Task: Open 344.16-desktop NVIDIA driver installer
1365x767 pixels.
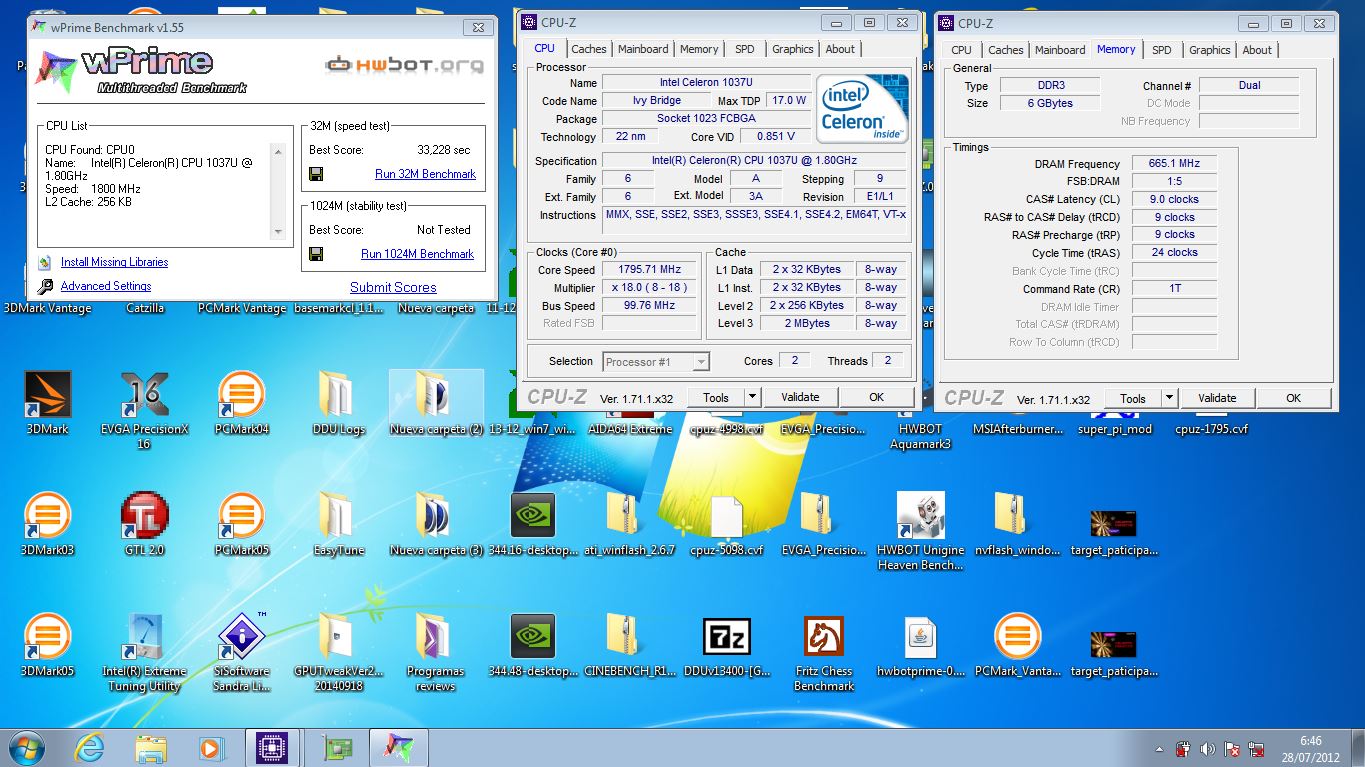Action: pos(532,524)
